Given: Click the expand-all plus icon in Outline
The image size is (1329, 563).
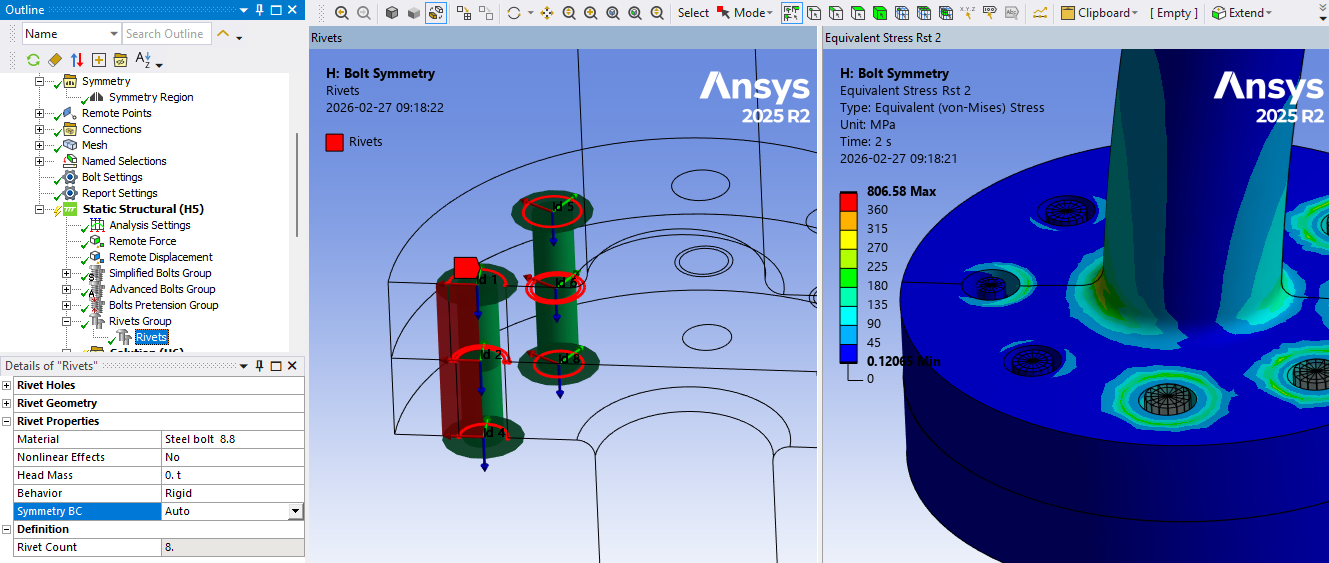Looking at the screenshot, I should (99, 60).
